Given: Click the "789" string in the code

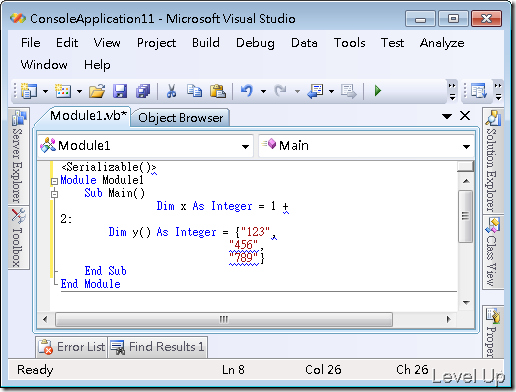Looking at the screenshot, I should (x=243, y=257).
